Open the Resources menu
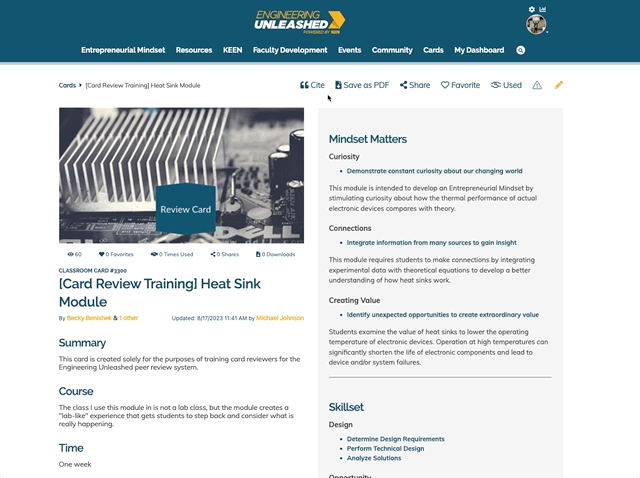The width and height of the screenshot is (640, 478). tap(194, 50)
